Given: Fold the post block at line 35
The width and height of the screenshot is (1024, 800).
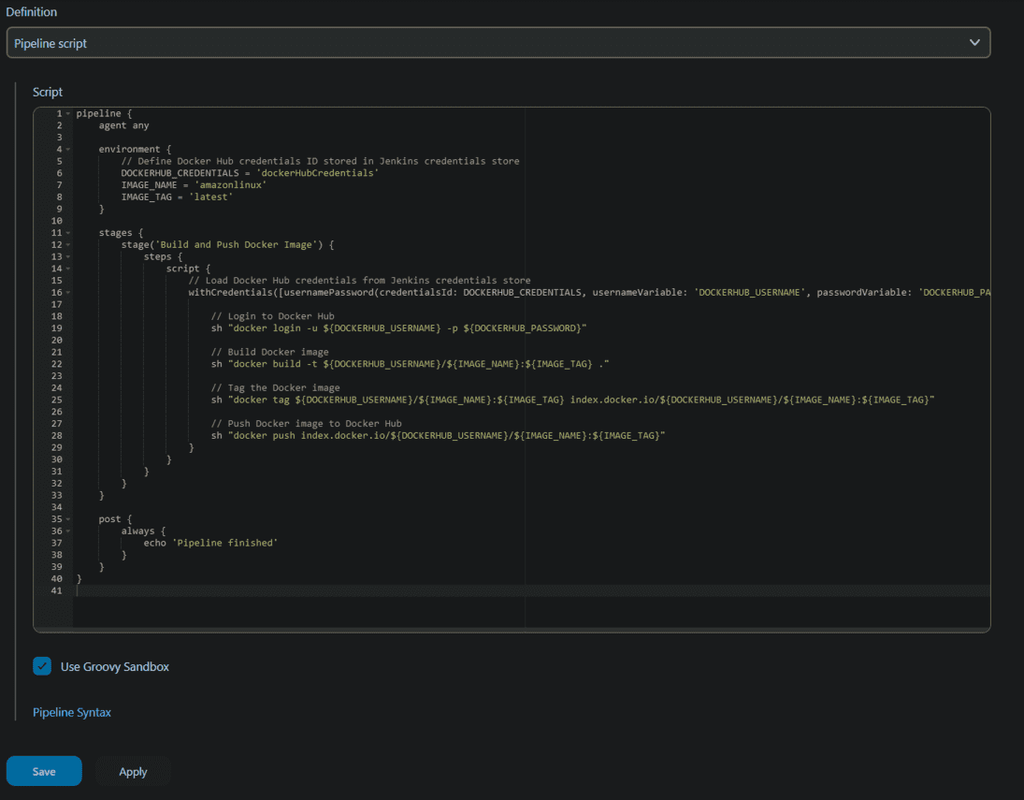Looking at the screenshot, I should pyautogui.click(x=68, y=519).
